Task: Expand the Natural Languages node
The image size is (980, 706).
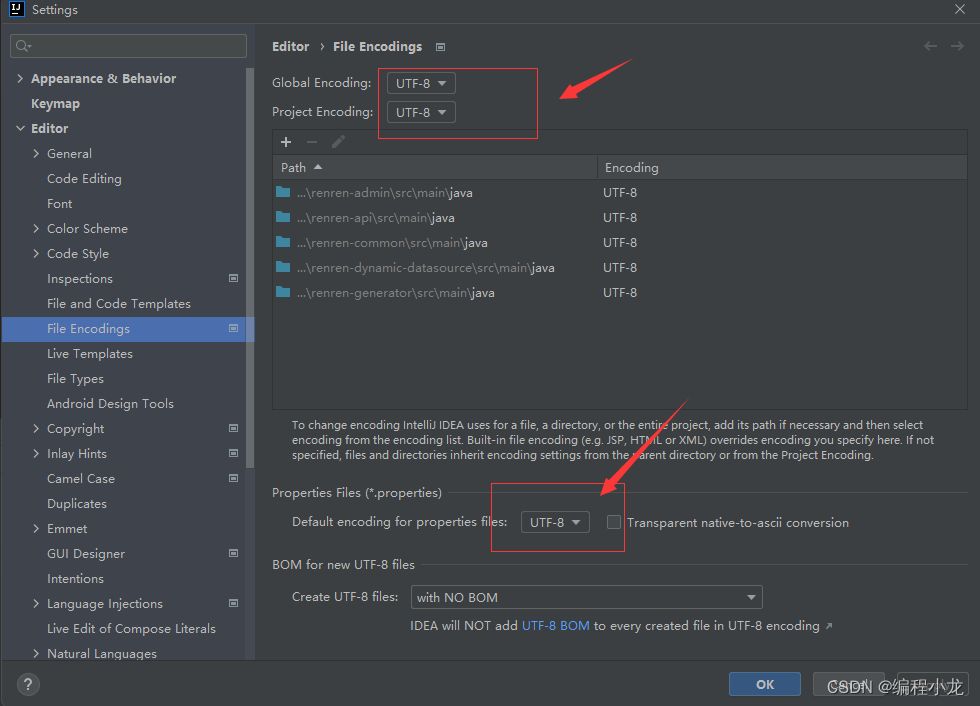Action: 36,653
